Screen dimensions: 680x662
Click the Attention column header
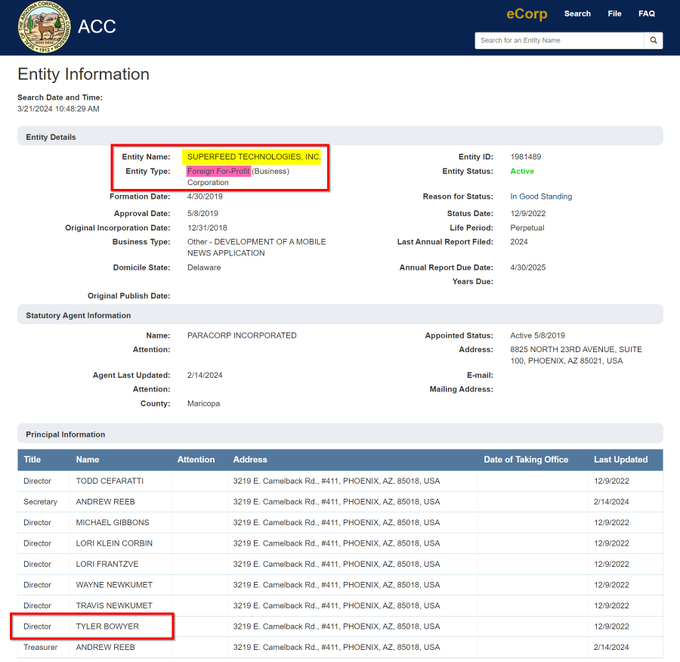click(x=196, y=460)
